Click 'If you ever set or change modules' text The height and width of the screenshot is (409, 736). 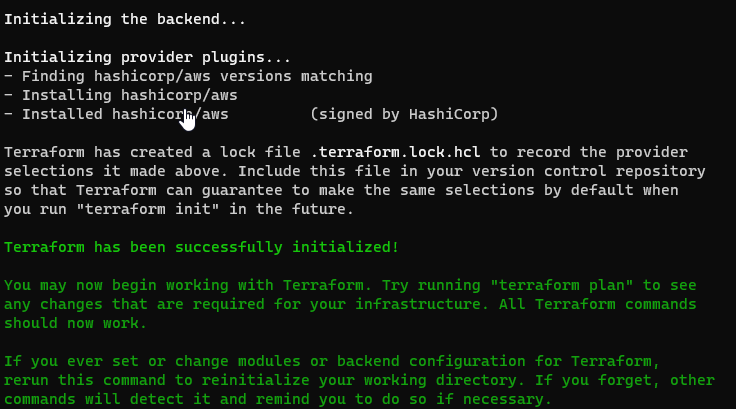click(152, 362)
